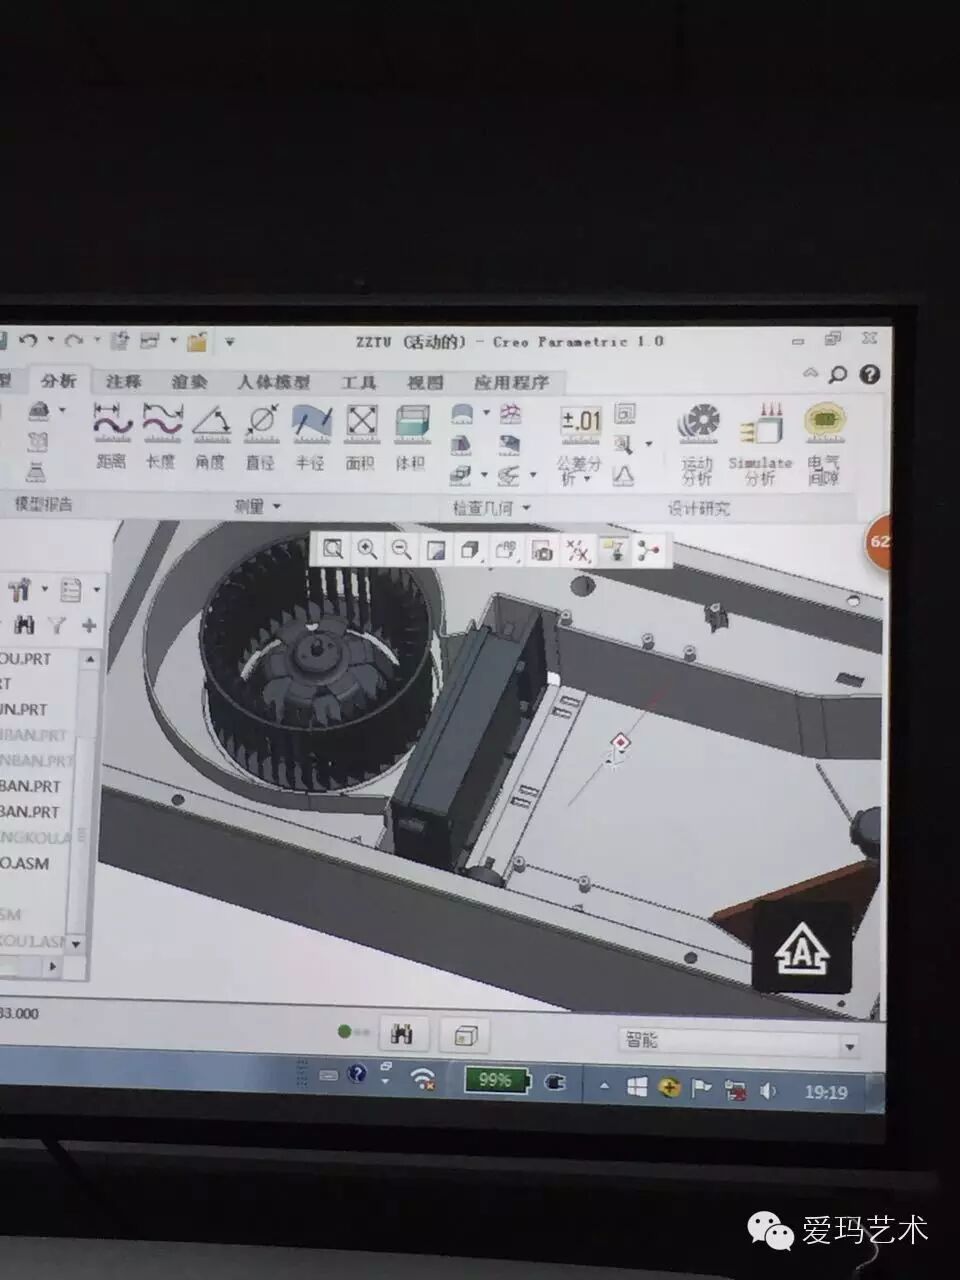Click the Repaint icon in graphics toolbar
Viewport: 960px width, 1280px height.
(x=436, y=550)
